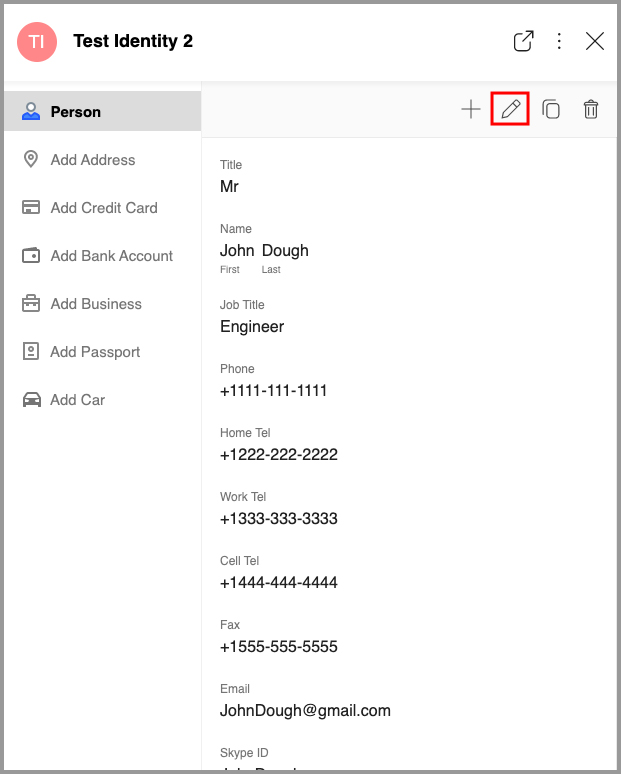621x774 pixels.
Task: Click the phone number +1111-111-1111
Action: tap(273, 391)
